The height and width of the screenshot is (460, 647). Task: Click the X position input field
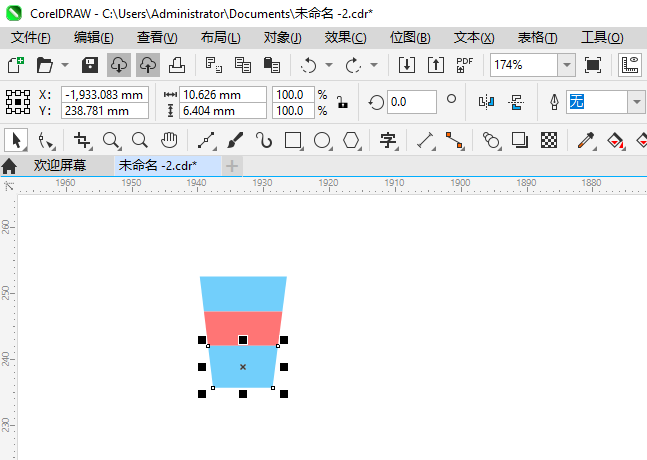[x=105, y=94]
